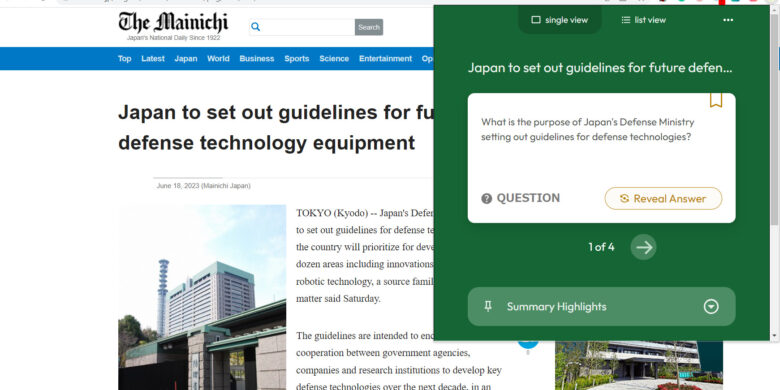Switch to list view tab

[x=643, y=20]
